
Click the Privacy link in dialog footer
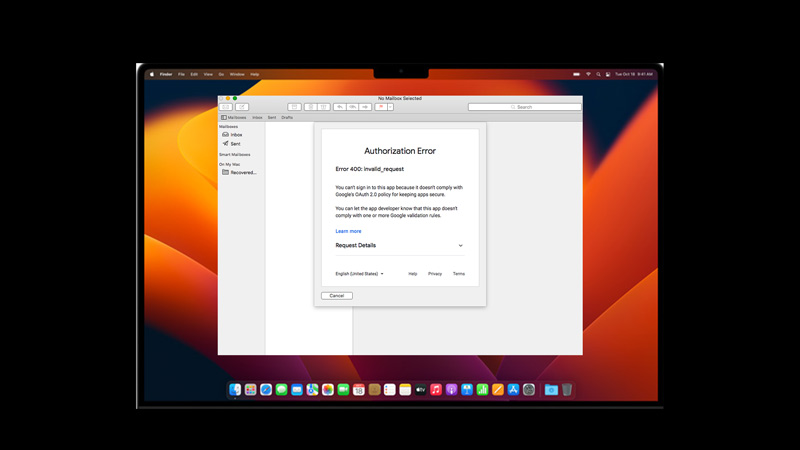pos(435,274)
